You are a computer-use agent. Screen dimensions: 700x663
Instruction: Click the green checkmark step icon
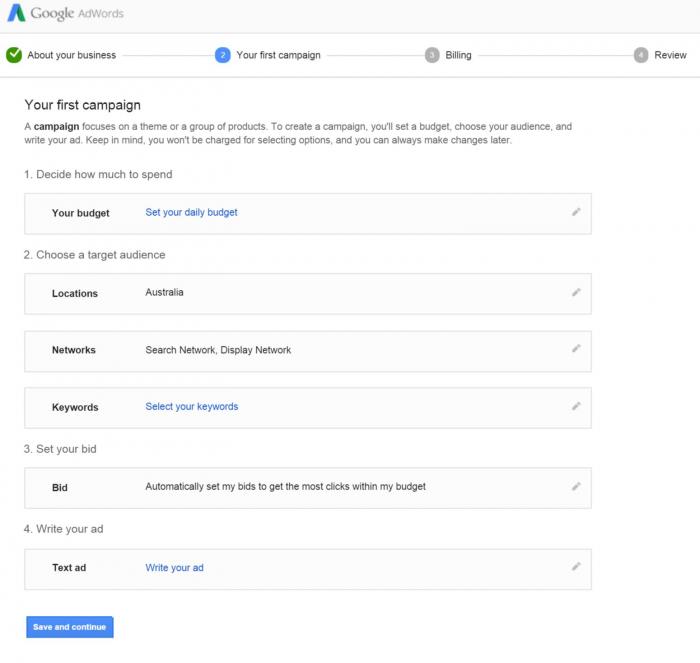(x=14, y=55)
